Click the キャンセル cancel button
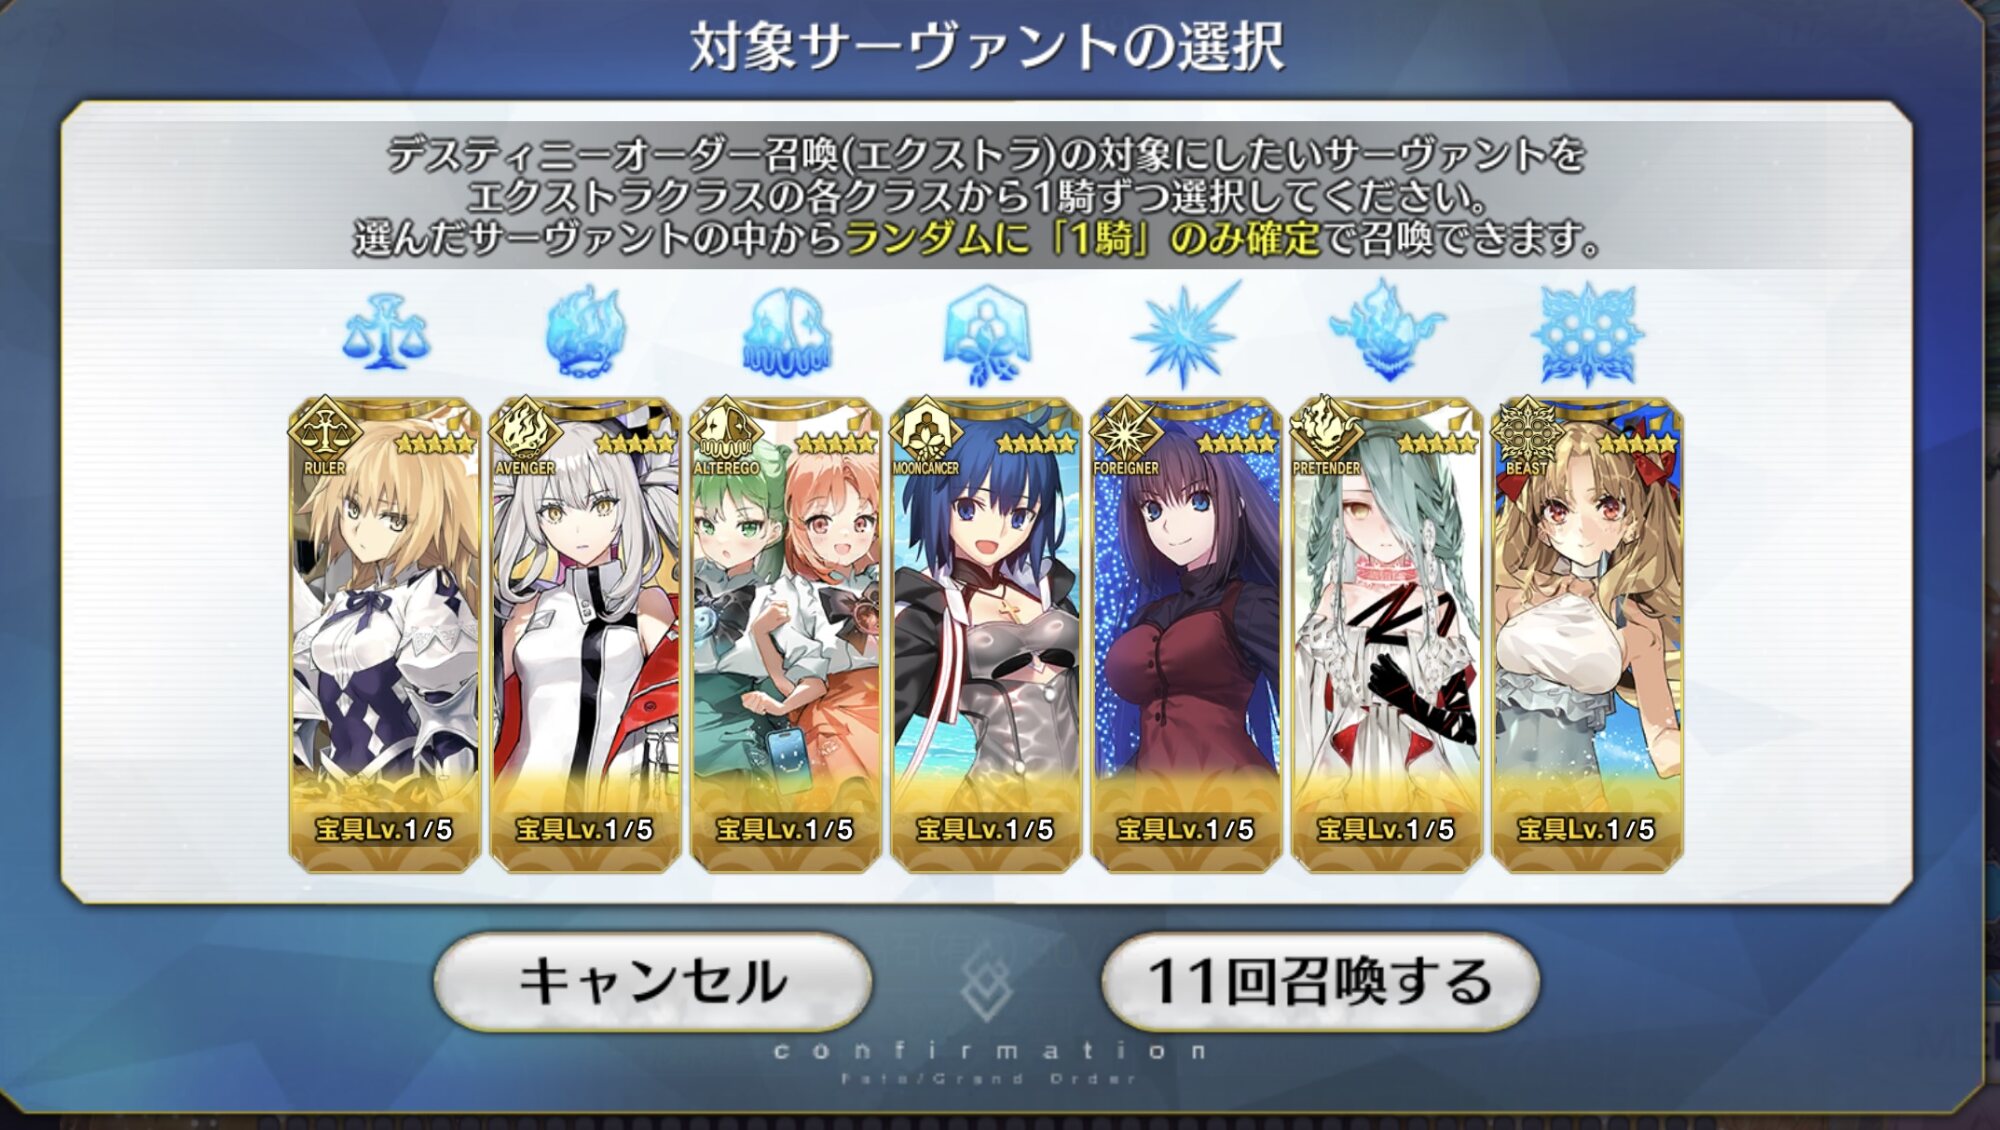This screenshot has width=2000, height=1130. (653, 981)
